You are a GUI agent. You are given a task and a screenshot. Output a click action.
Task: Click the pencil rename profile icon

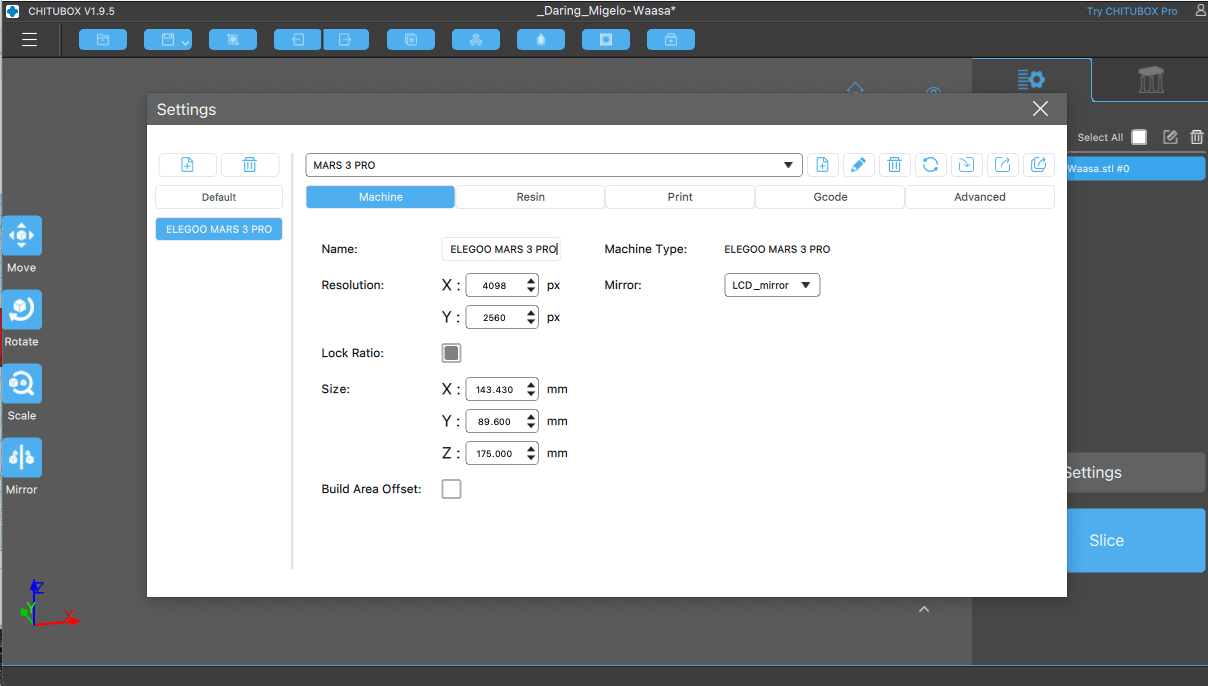[x=858, y=165]
